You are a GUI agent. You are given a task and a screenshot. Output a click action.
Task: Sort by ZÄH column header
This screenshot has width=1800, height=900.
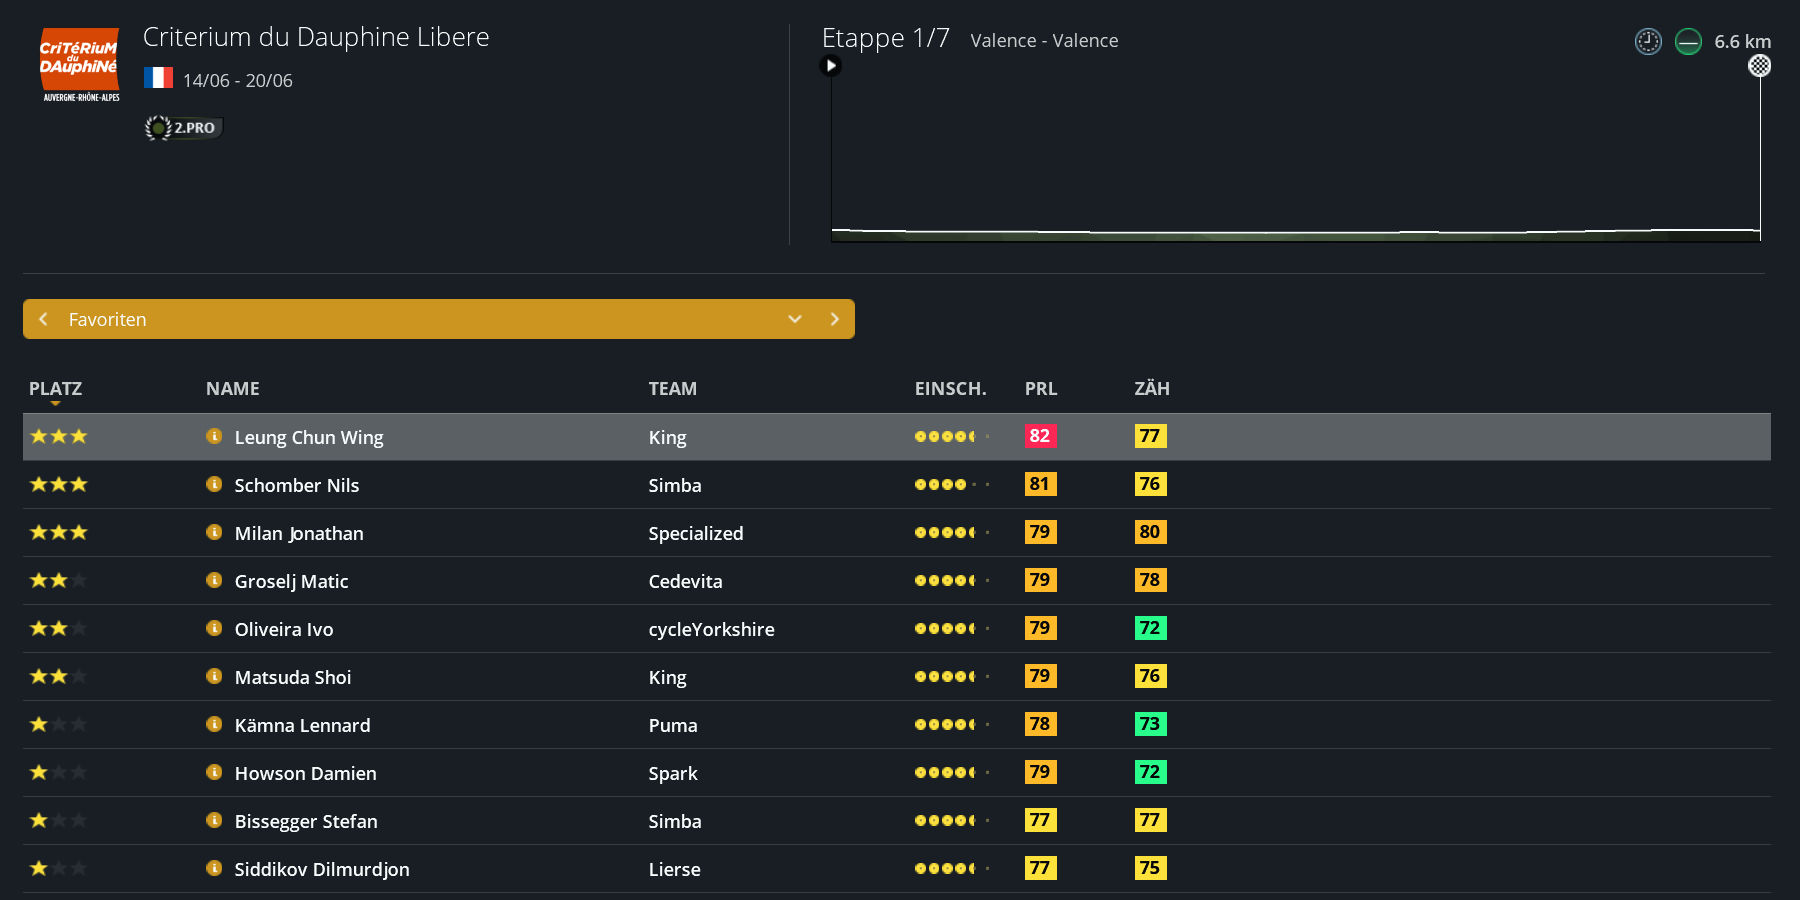tap(1151, 389)
